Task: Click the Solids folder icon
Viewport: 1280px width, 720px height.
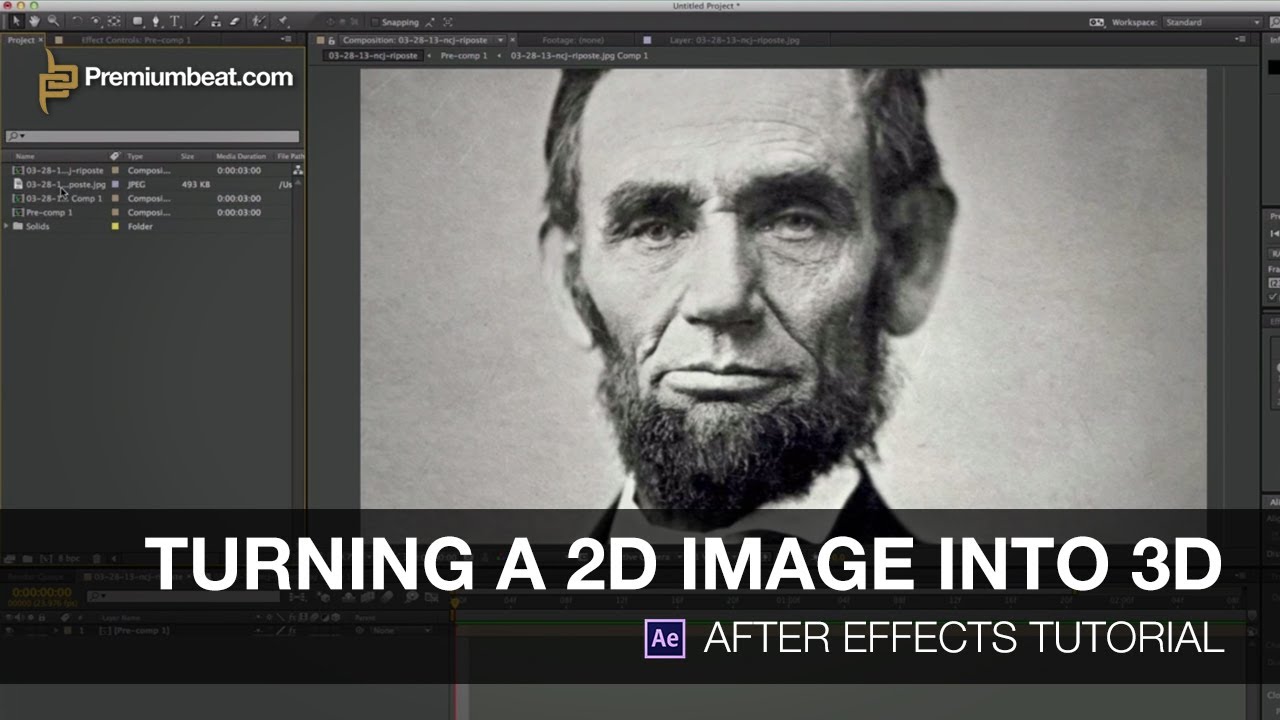Action: 18,227
